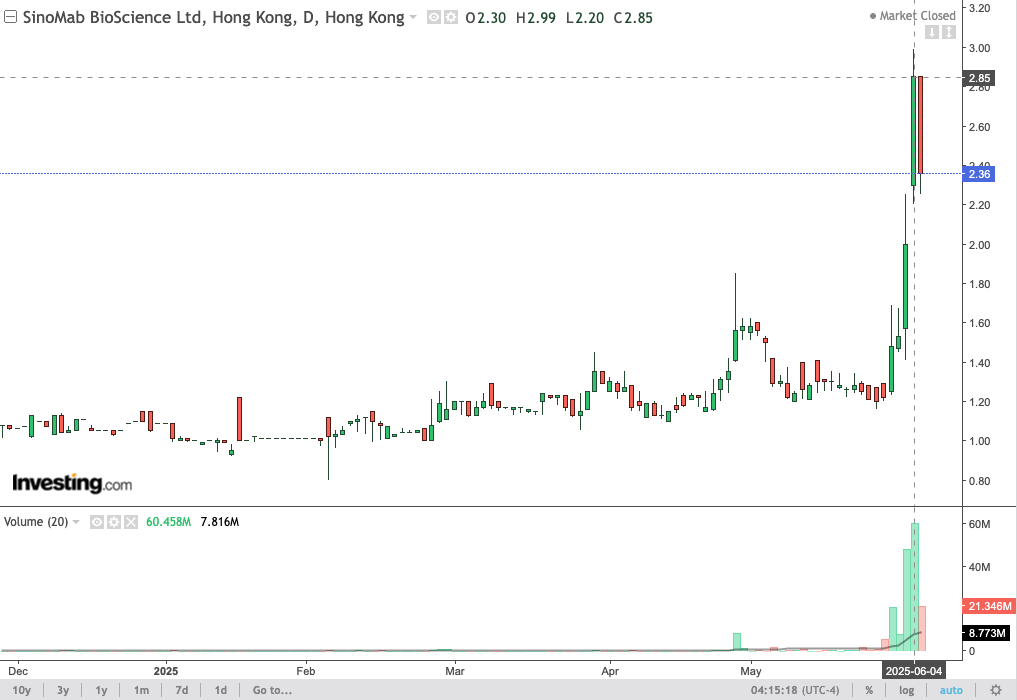This screenshot has height=700, width=1017.
Task: Open dropdown arrow beside symbol title
Action: pyautogui.click(x=413, y=18)
